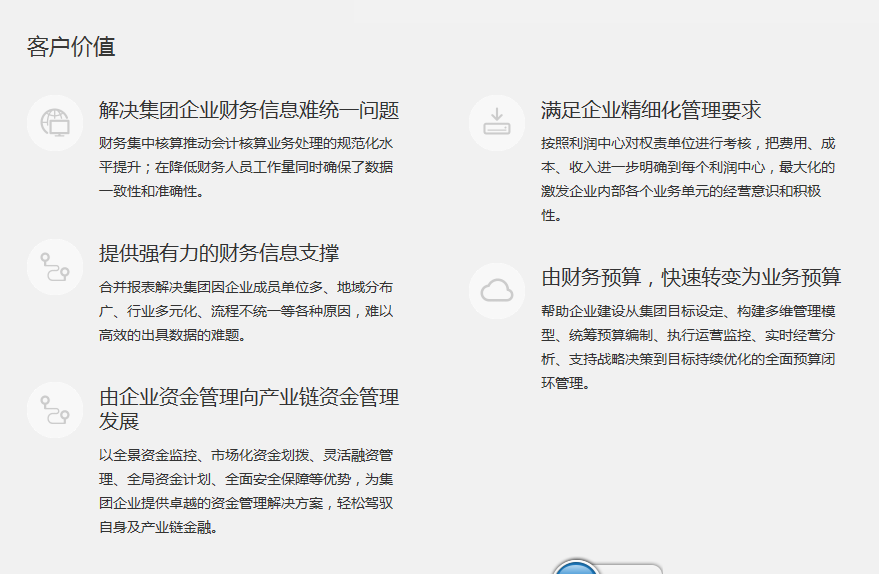
Task: Click paragraph starting 财务集中核算推动会计核算
Action: [x=246, y=167]
